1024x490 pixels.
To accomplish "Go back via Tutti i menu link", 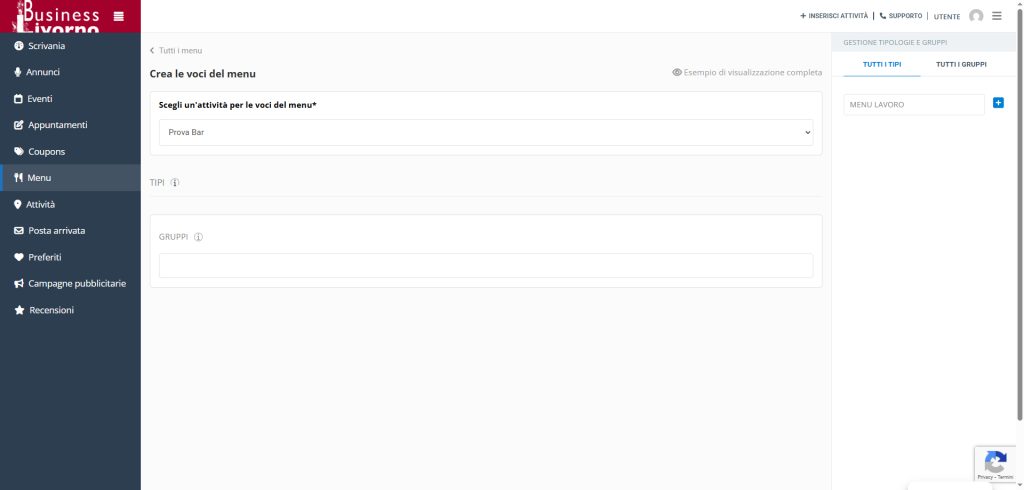I will pos(177,50).
